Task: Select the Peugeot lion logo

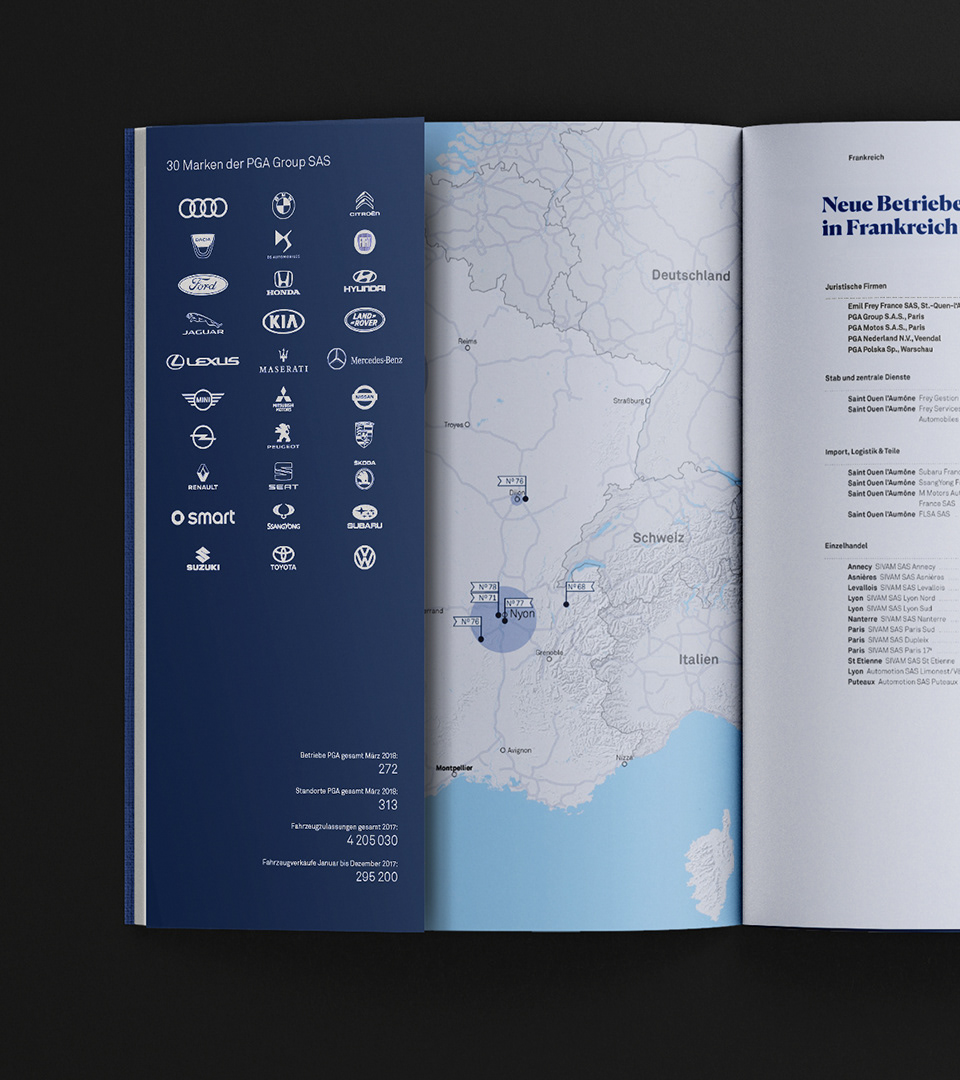Action: [283, 436]
